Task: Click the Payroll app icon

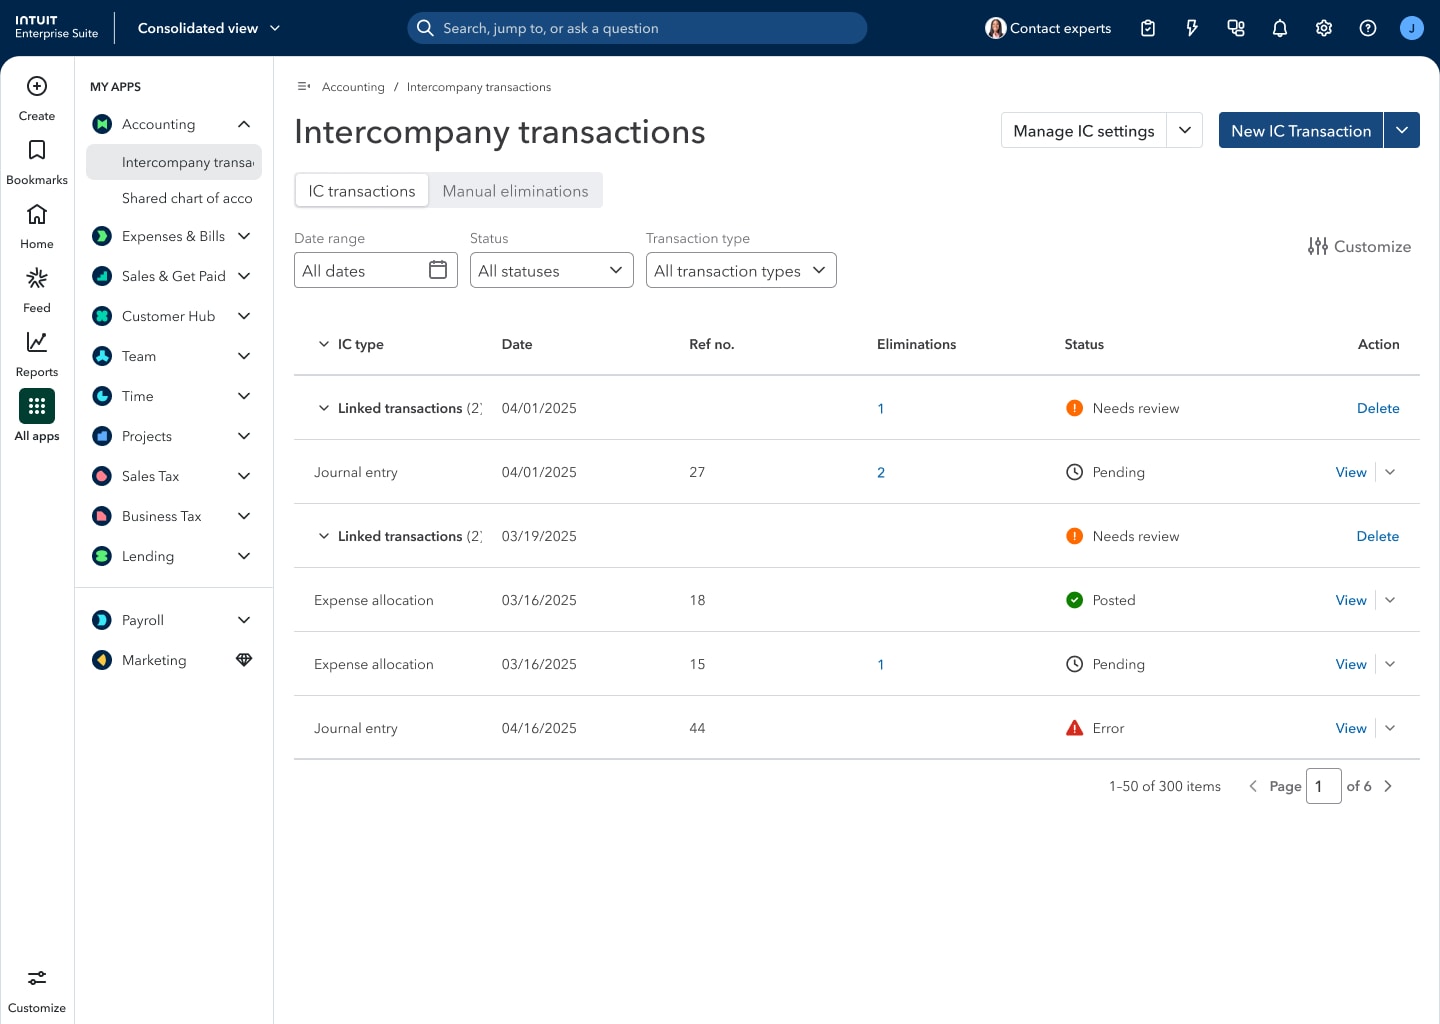Action: click(x=102, y=620)
